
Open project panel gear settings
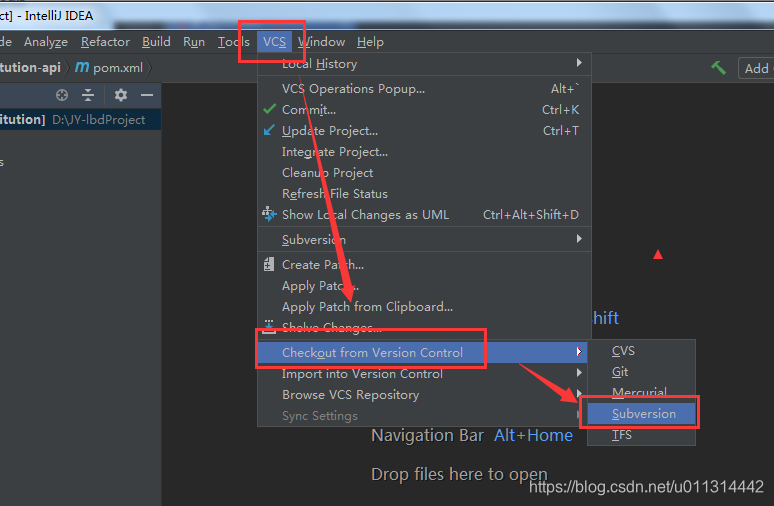click(121, 95)
